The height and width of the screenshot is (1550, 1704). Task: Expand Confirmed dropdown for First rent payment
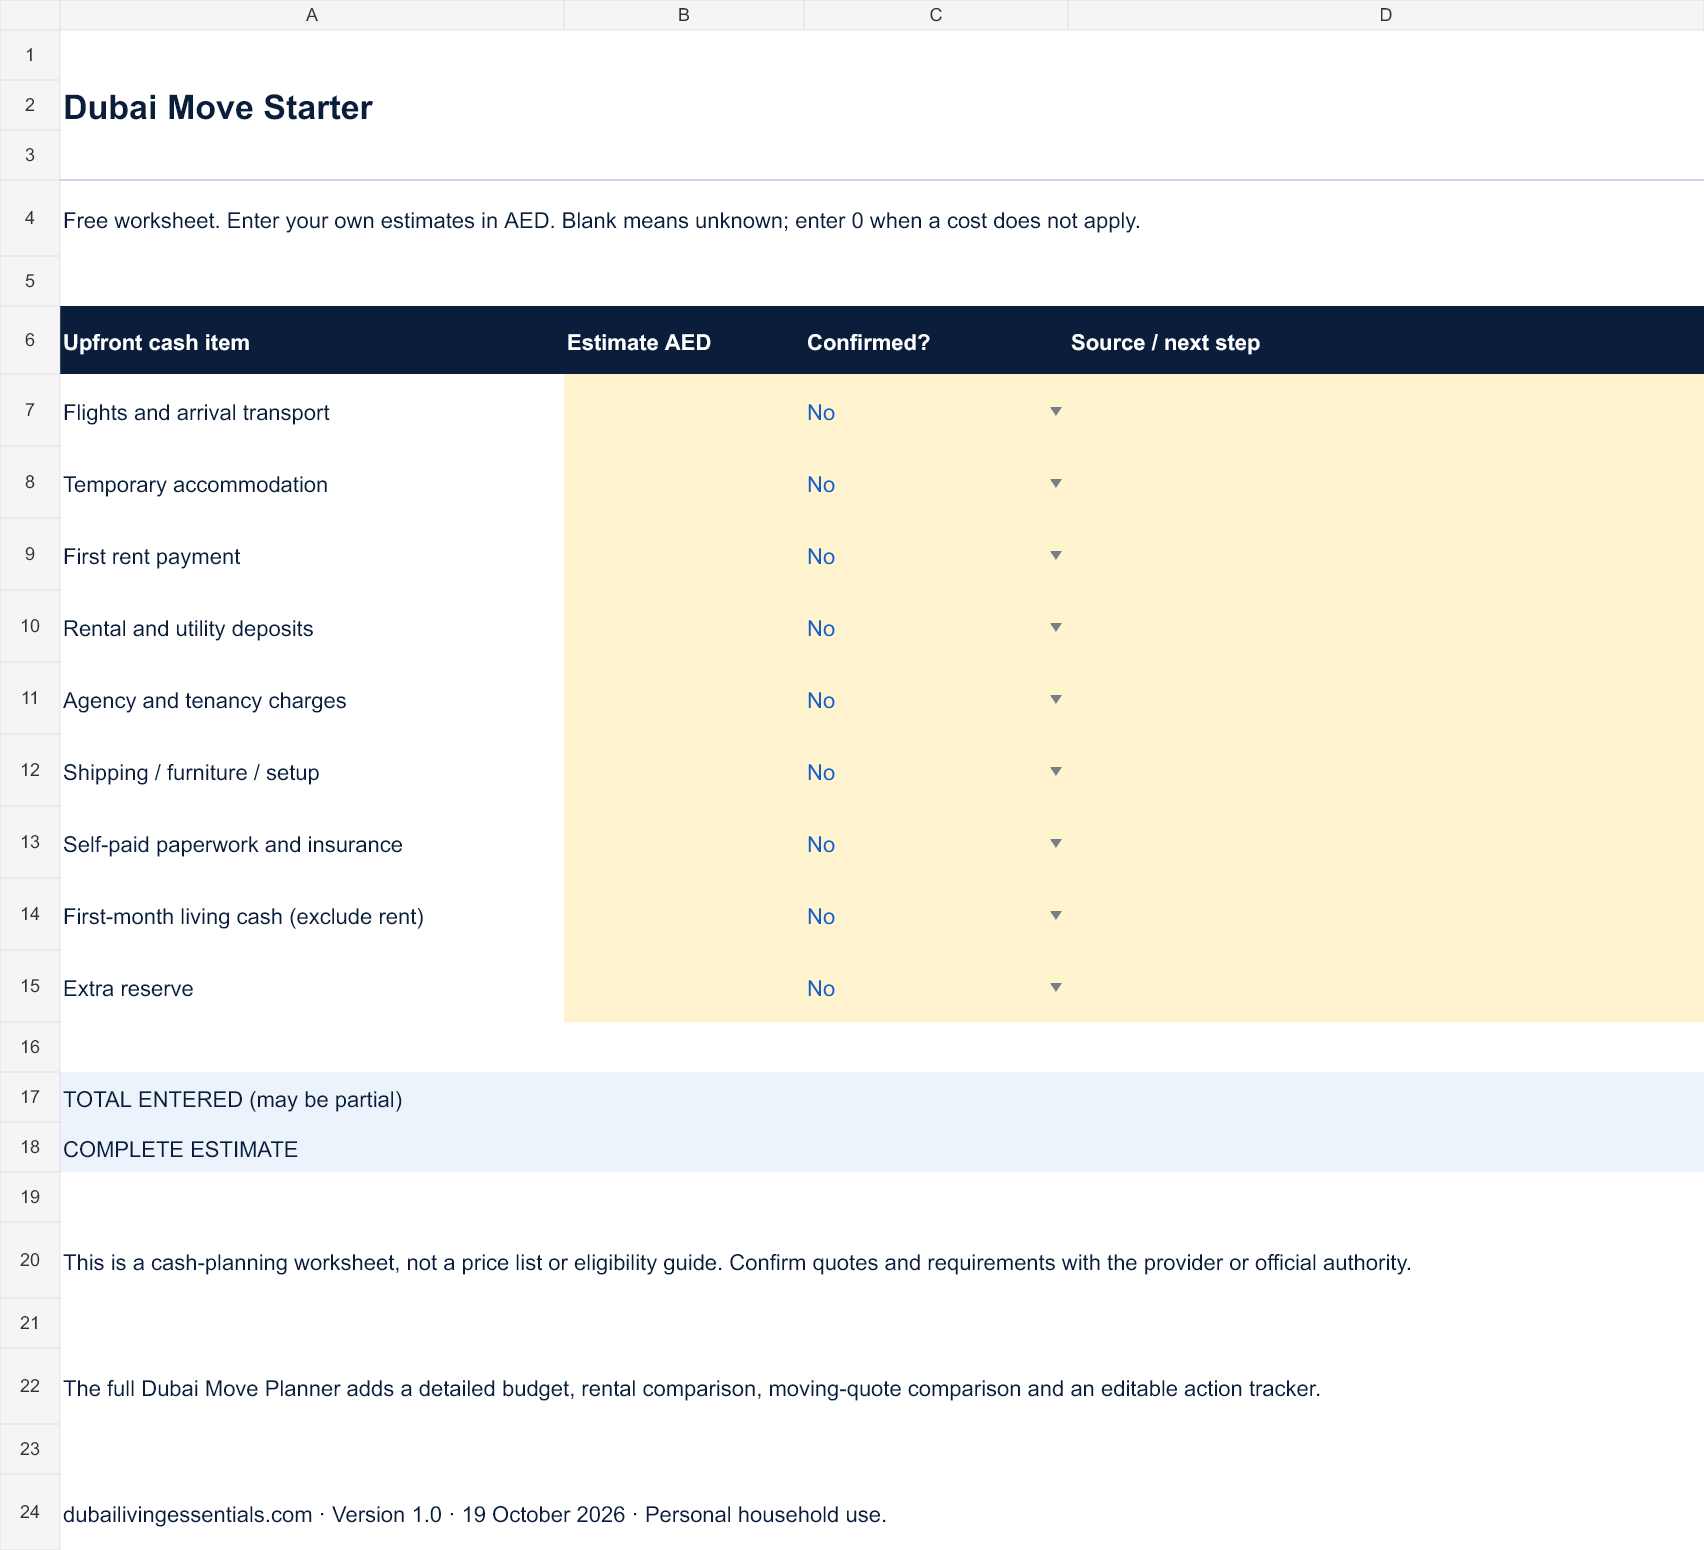pyautogui.click(x=1055, y=555)
